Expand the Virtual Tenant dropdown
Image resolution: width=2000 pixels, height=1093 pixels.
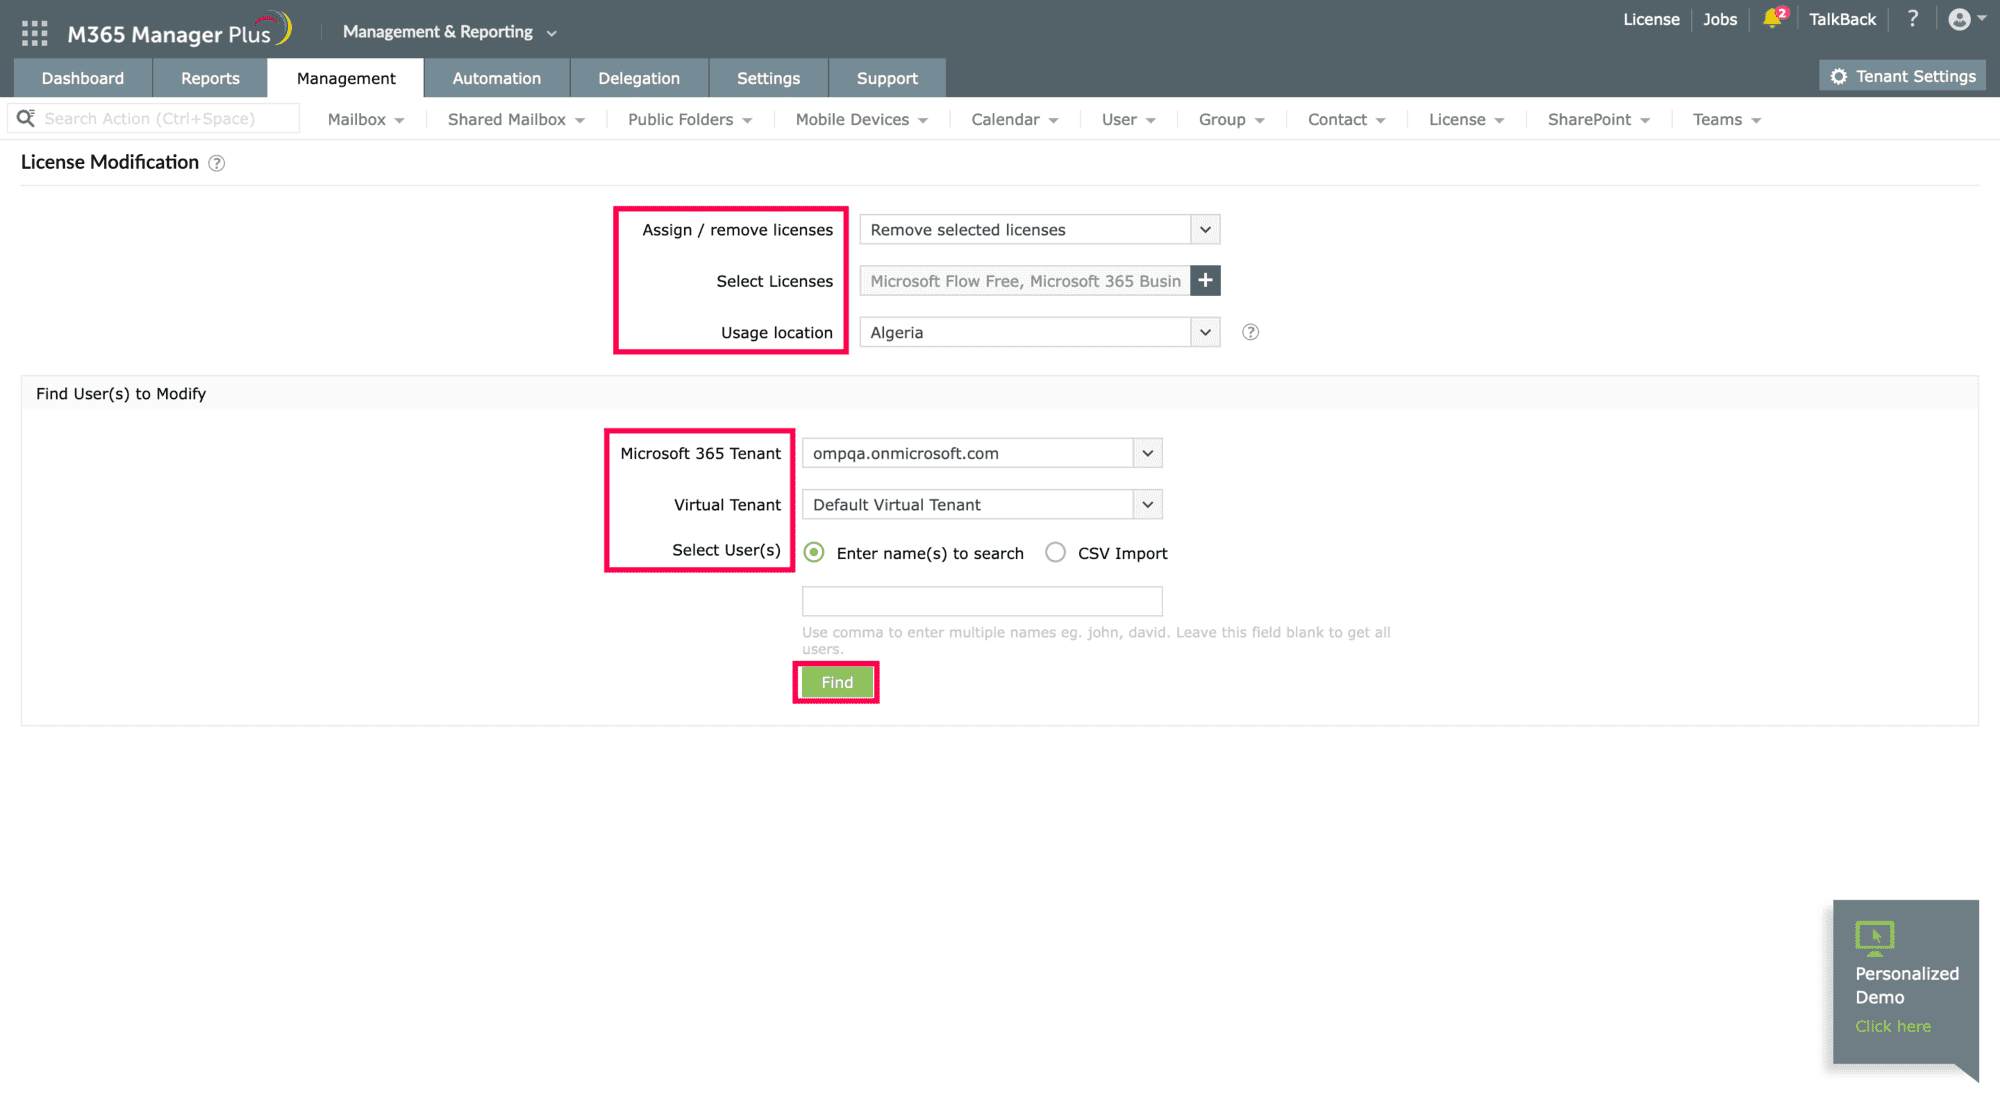[1147, 503]
